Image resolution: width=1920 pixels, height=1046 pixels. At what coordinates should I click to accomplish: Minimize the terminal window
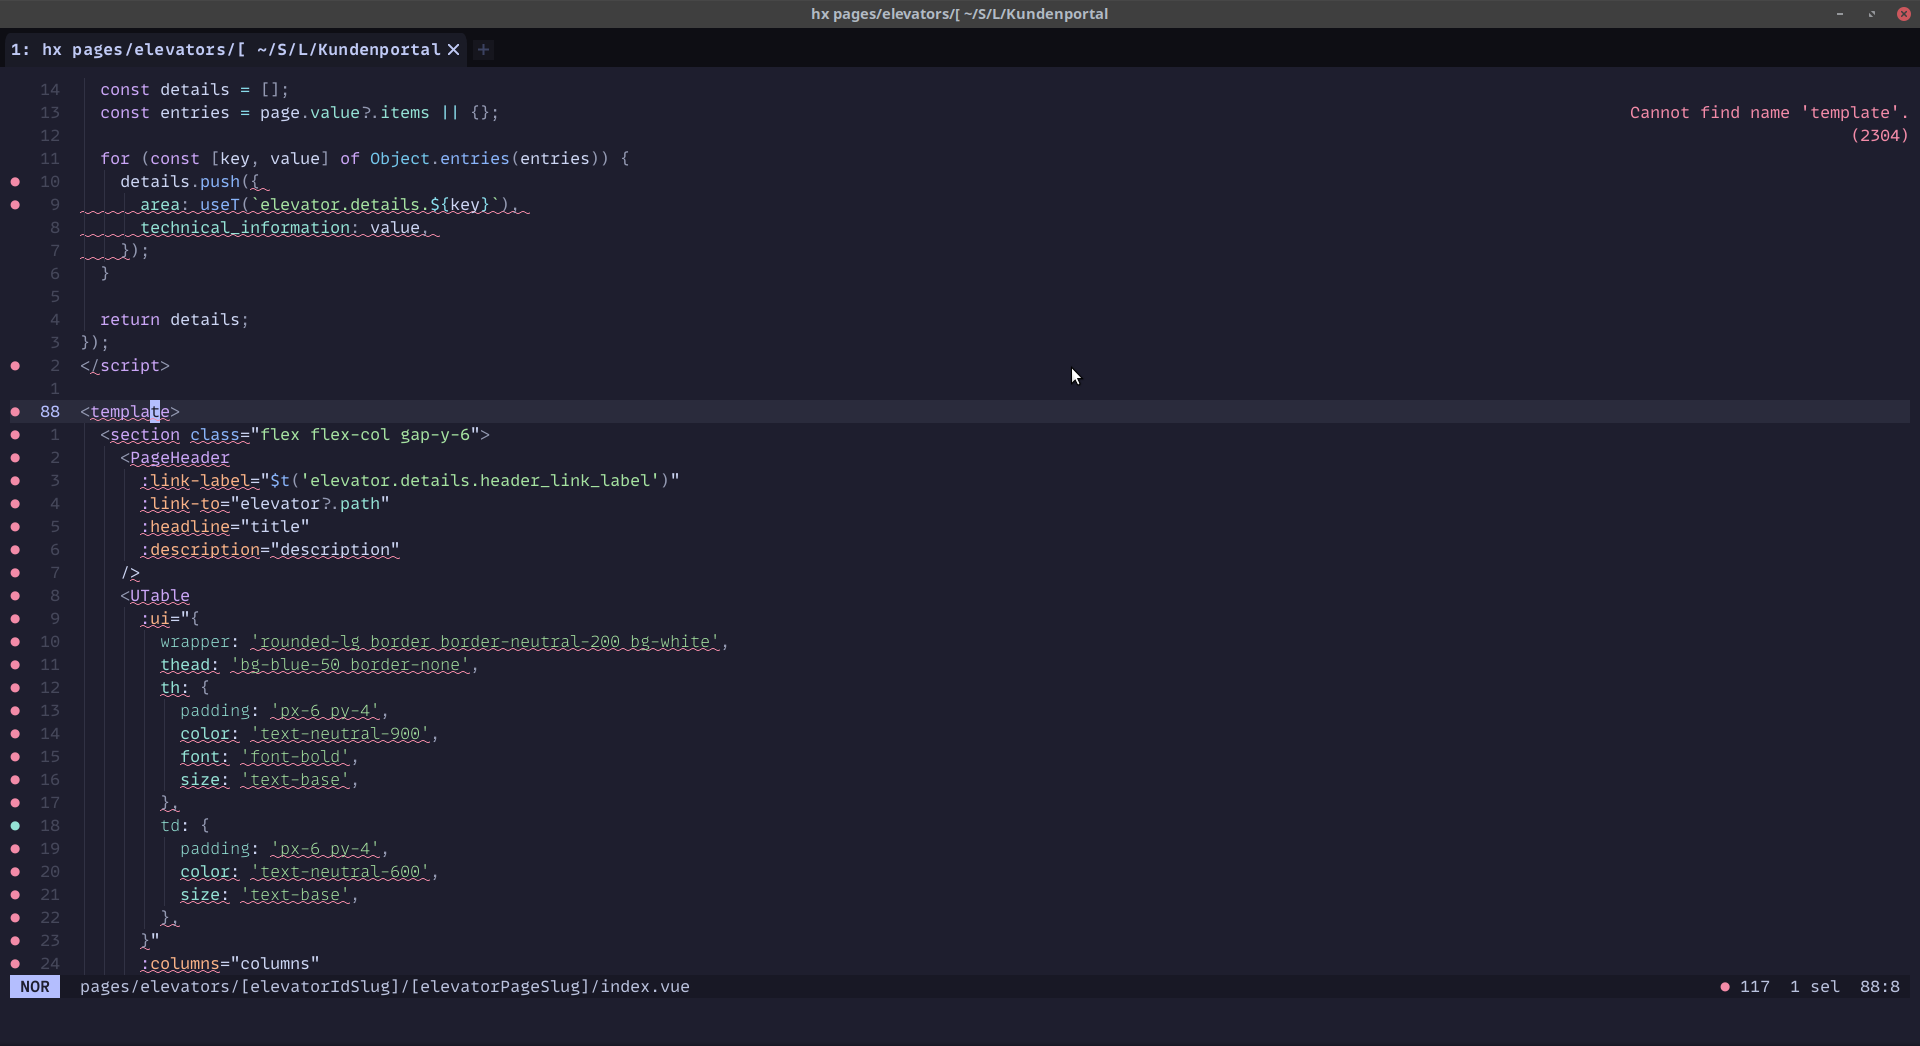tap(1839, 14)
